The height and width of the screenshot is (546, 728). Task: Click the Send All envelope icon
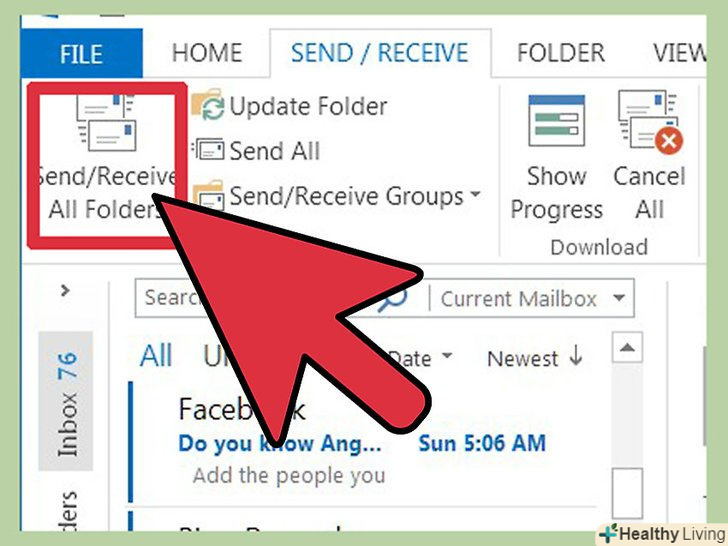click(x=208, y=150)
